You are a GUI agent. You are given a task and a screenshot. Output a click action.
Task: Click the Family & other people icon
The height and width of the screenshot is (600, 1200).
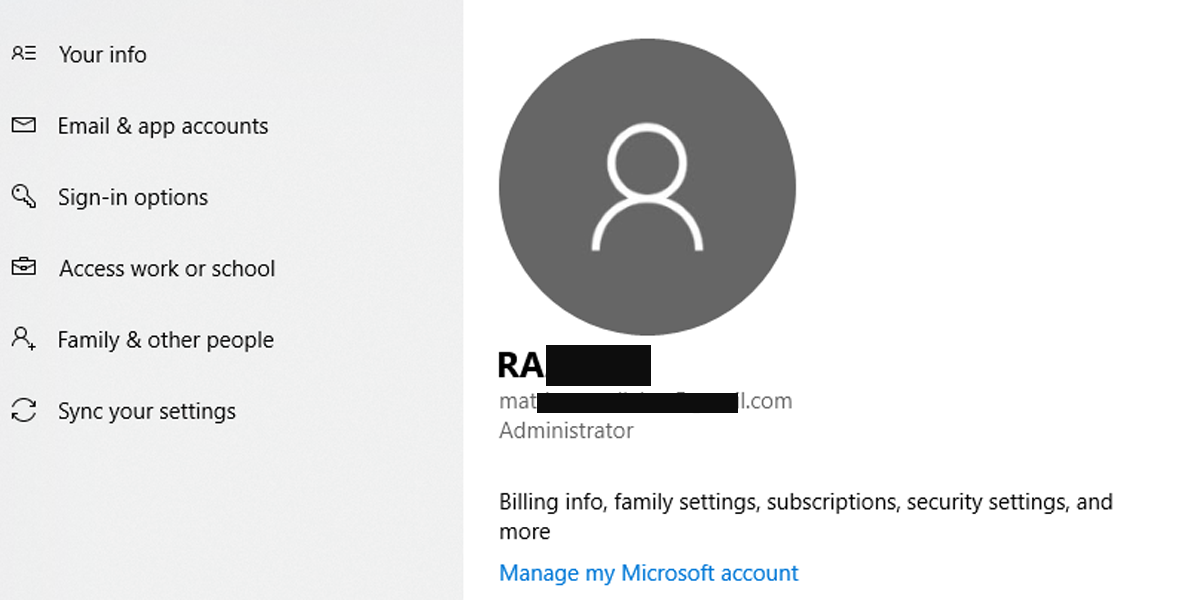pyautogui.click(x=23, y=339)
